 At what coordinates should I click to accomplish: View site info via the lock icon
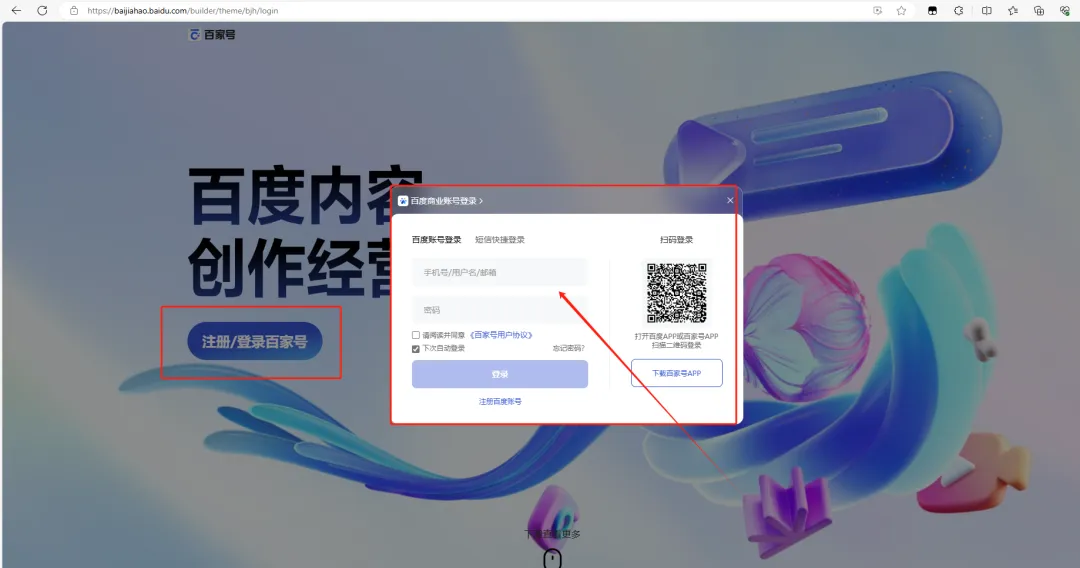tap(74, 10)
